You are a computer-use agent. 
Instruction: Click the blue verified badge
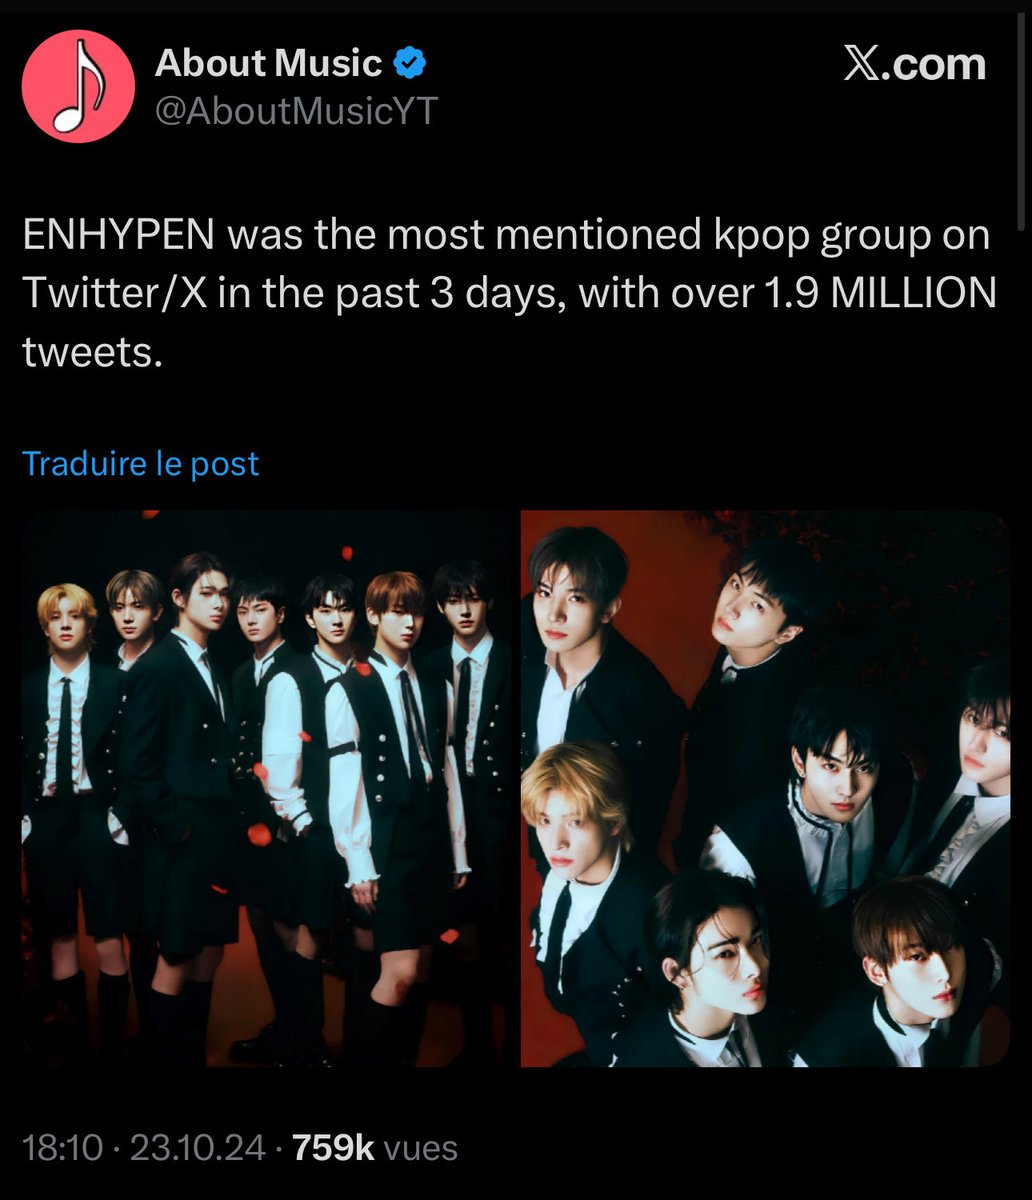click(410, 64)
